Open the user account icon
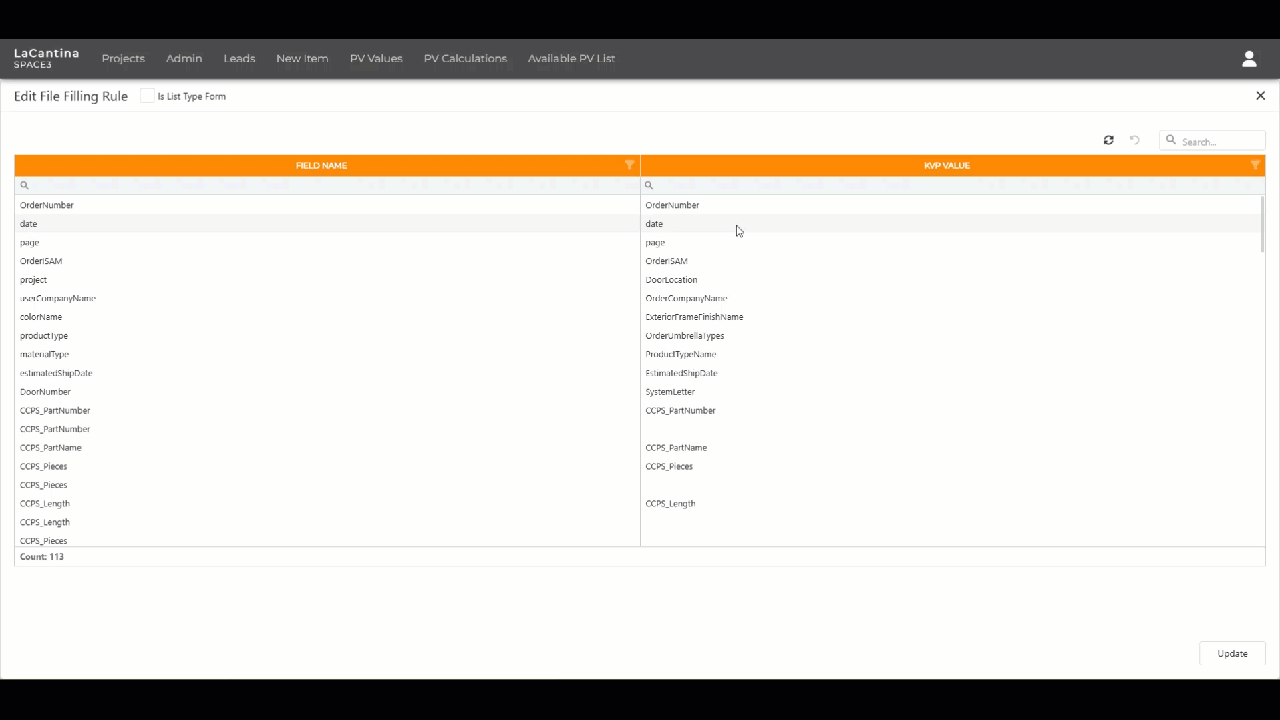1280x720 pixels. [x=1249, y=59]
